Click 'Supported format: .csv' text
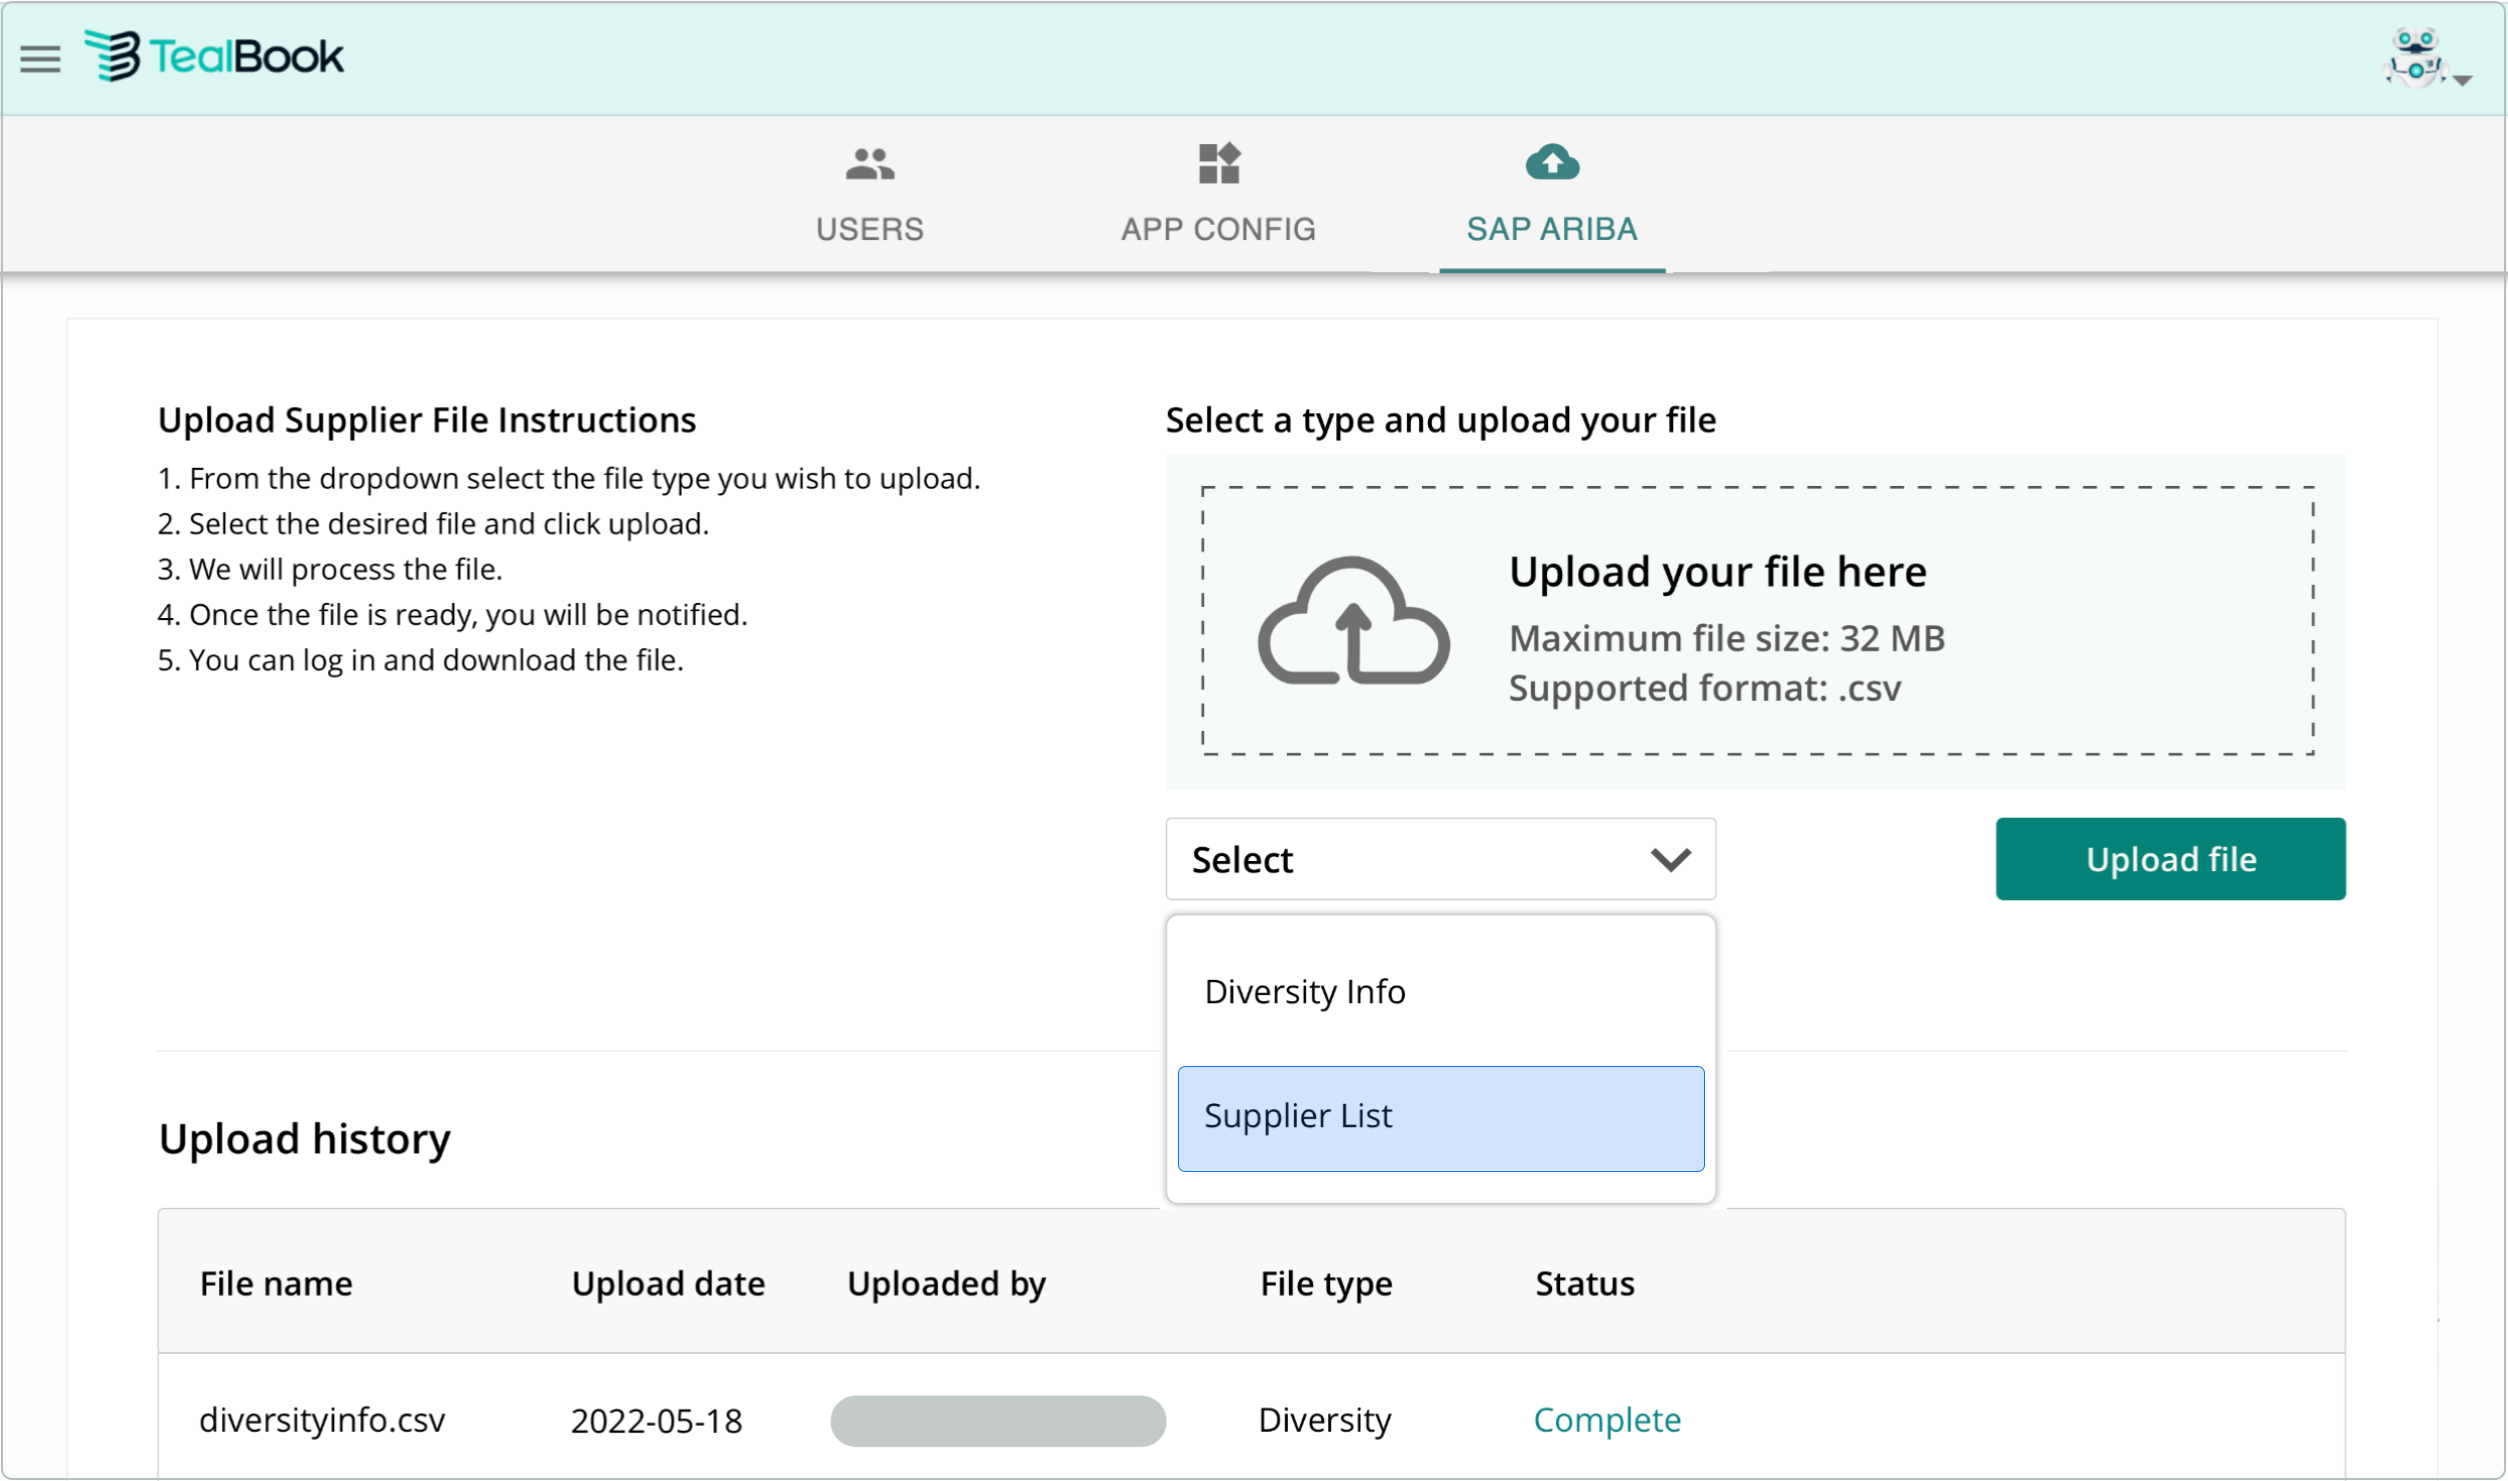The height and width of the screenshot is (1481, 2508). [x=1704, y=688]
